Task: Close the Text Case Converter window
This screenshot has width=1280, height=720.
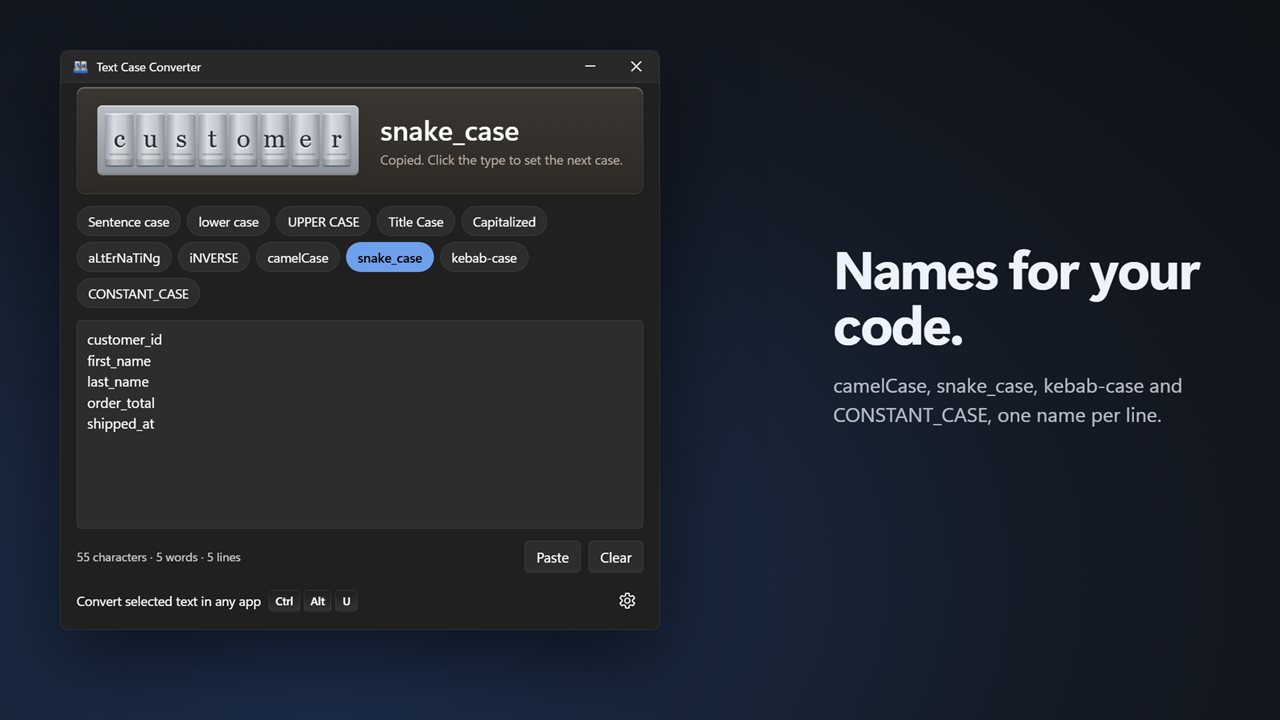Action: pos(636,67)
